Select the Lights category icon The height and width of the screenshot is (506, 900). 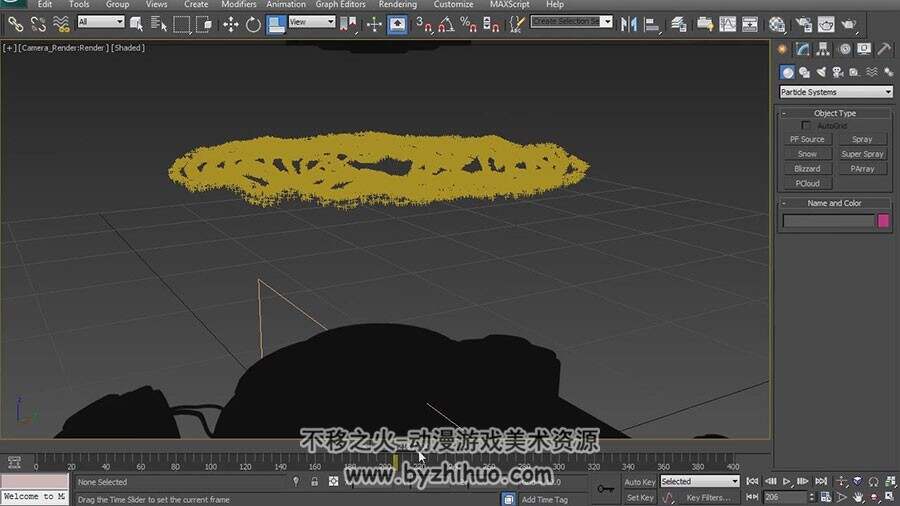[x=821, y=72]
